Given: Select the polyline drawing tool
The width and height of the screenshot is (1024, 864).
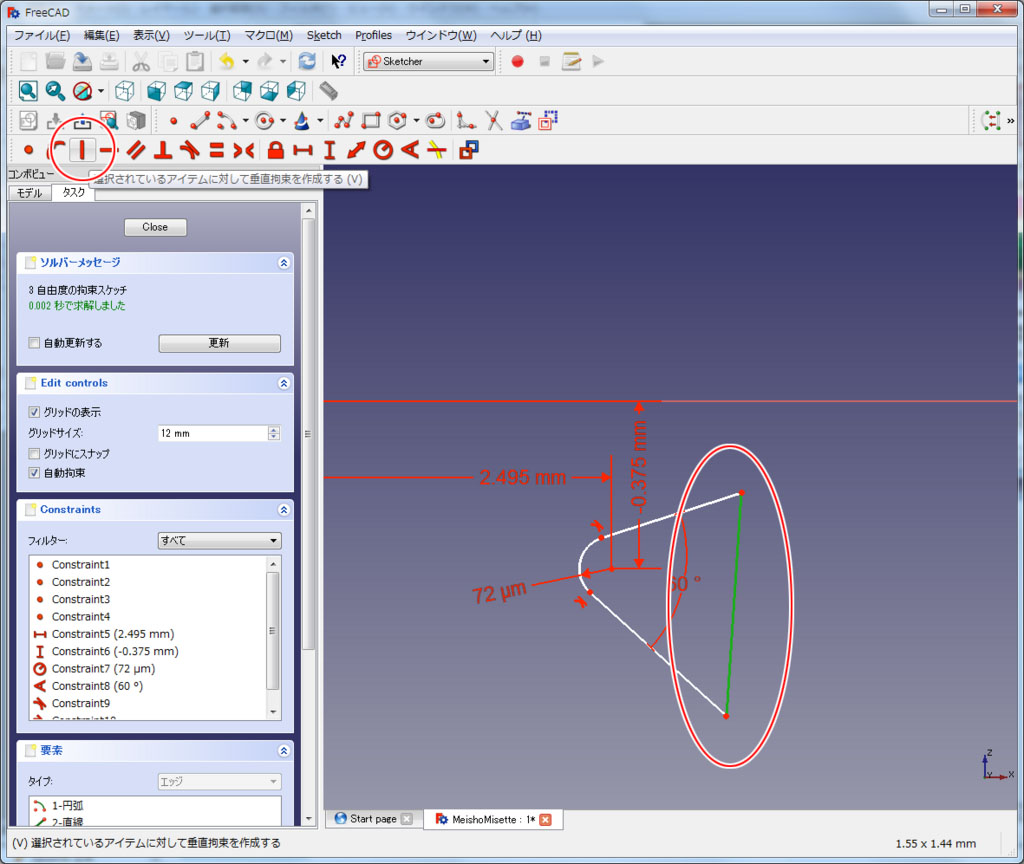Looking at the screenshot, I should tap(344, 121).
